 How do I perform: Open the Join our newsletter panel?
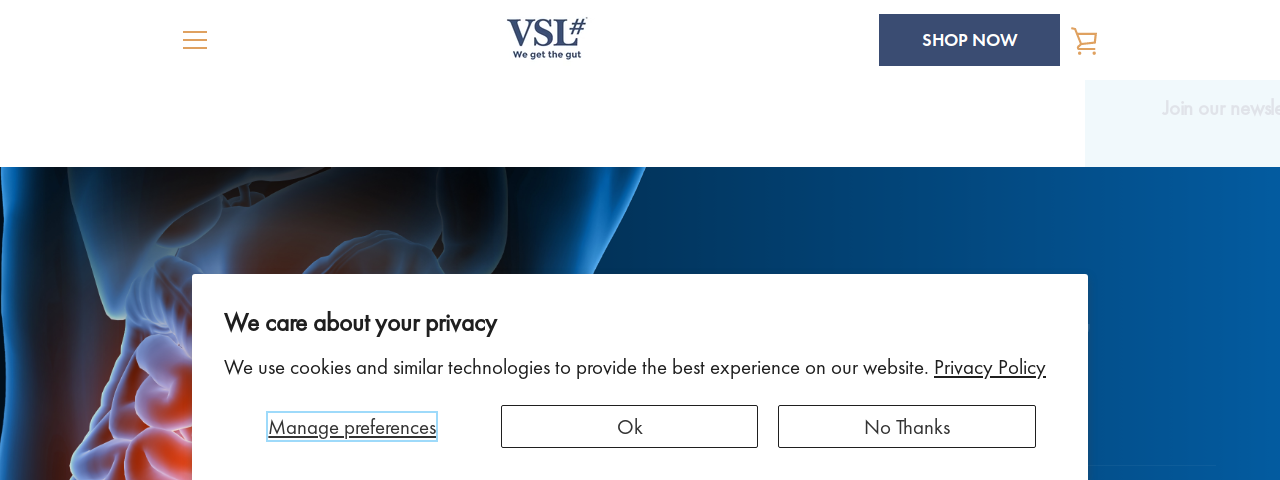click(1220, 108)
